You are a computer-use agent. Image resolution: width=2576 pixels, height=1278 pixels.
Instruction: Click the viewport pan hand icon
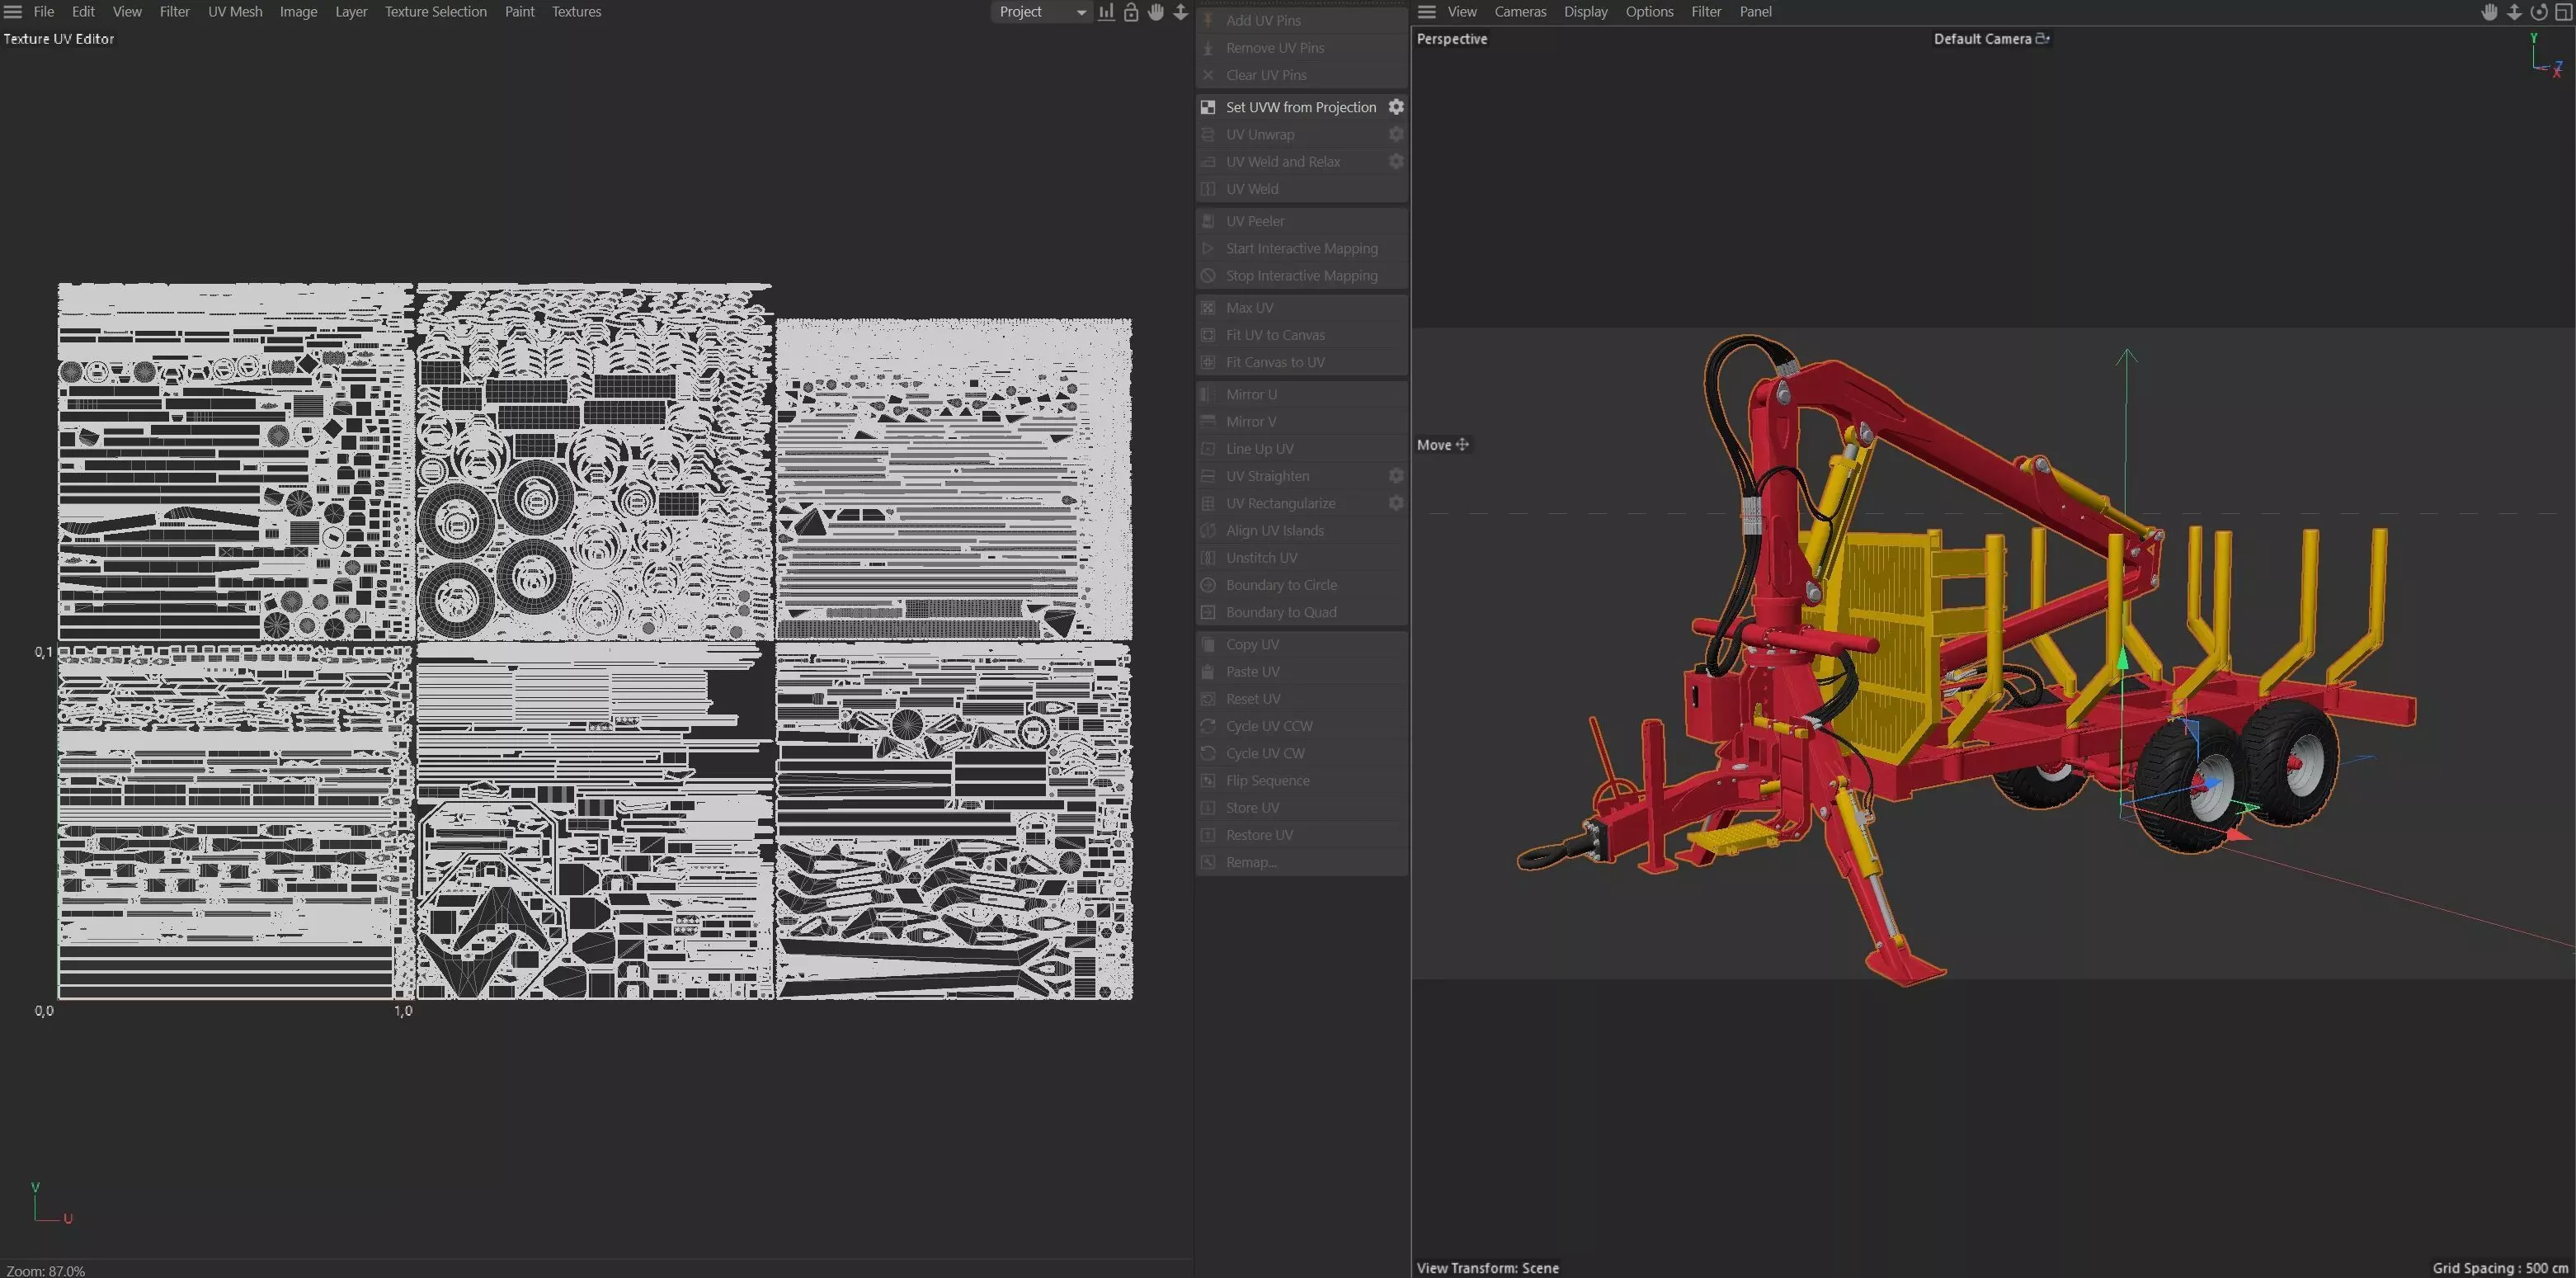pos(2489,12)
